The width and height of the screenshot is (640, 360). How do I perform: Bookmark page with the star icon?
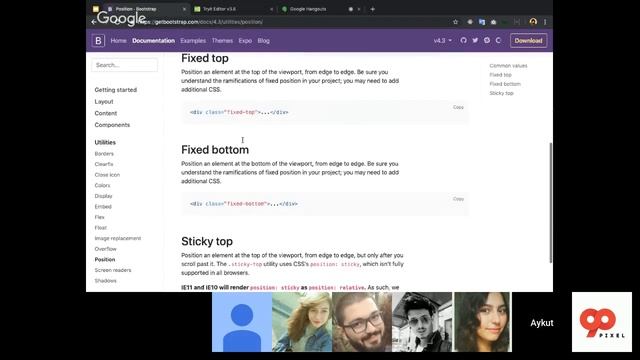pyautogui.click(x=456, y=22)
